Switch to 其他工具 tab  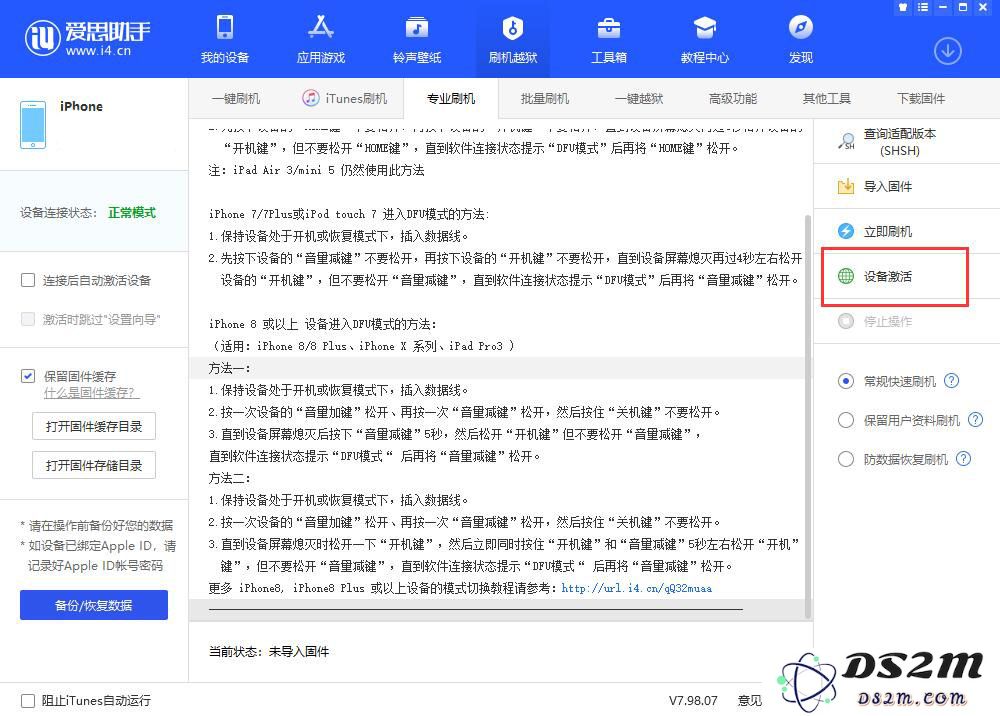tap(827, 99)
